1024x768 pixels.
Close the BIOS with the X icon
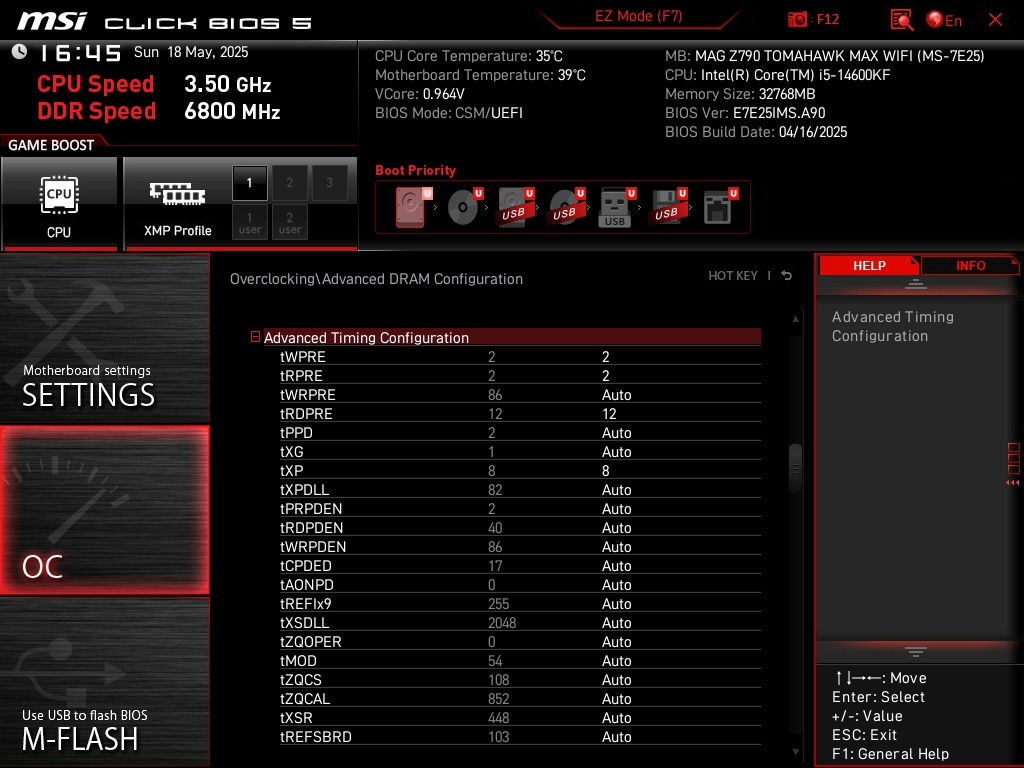pos(995,20)
